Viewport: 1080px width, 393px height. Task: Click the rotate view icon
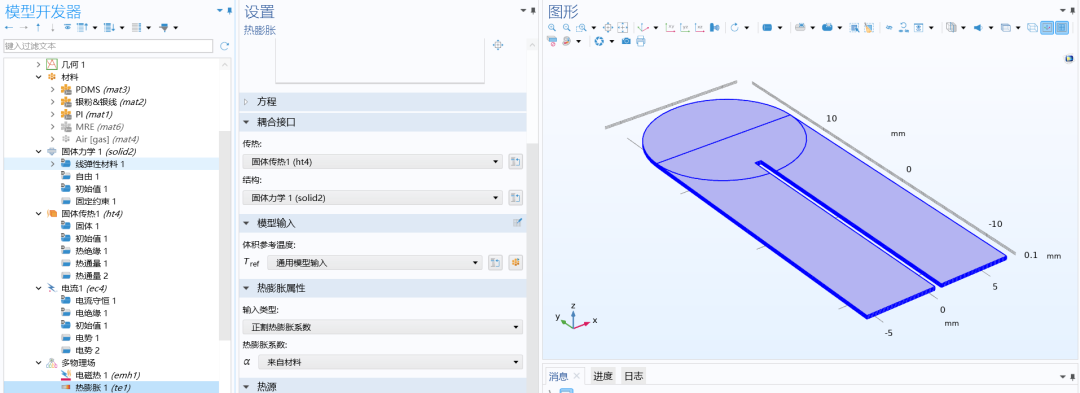tap(735, 28)
